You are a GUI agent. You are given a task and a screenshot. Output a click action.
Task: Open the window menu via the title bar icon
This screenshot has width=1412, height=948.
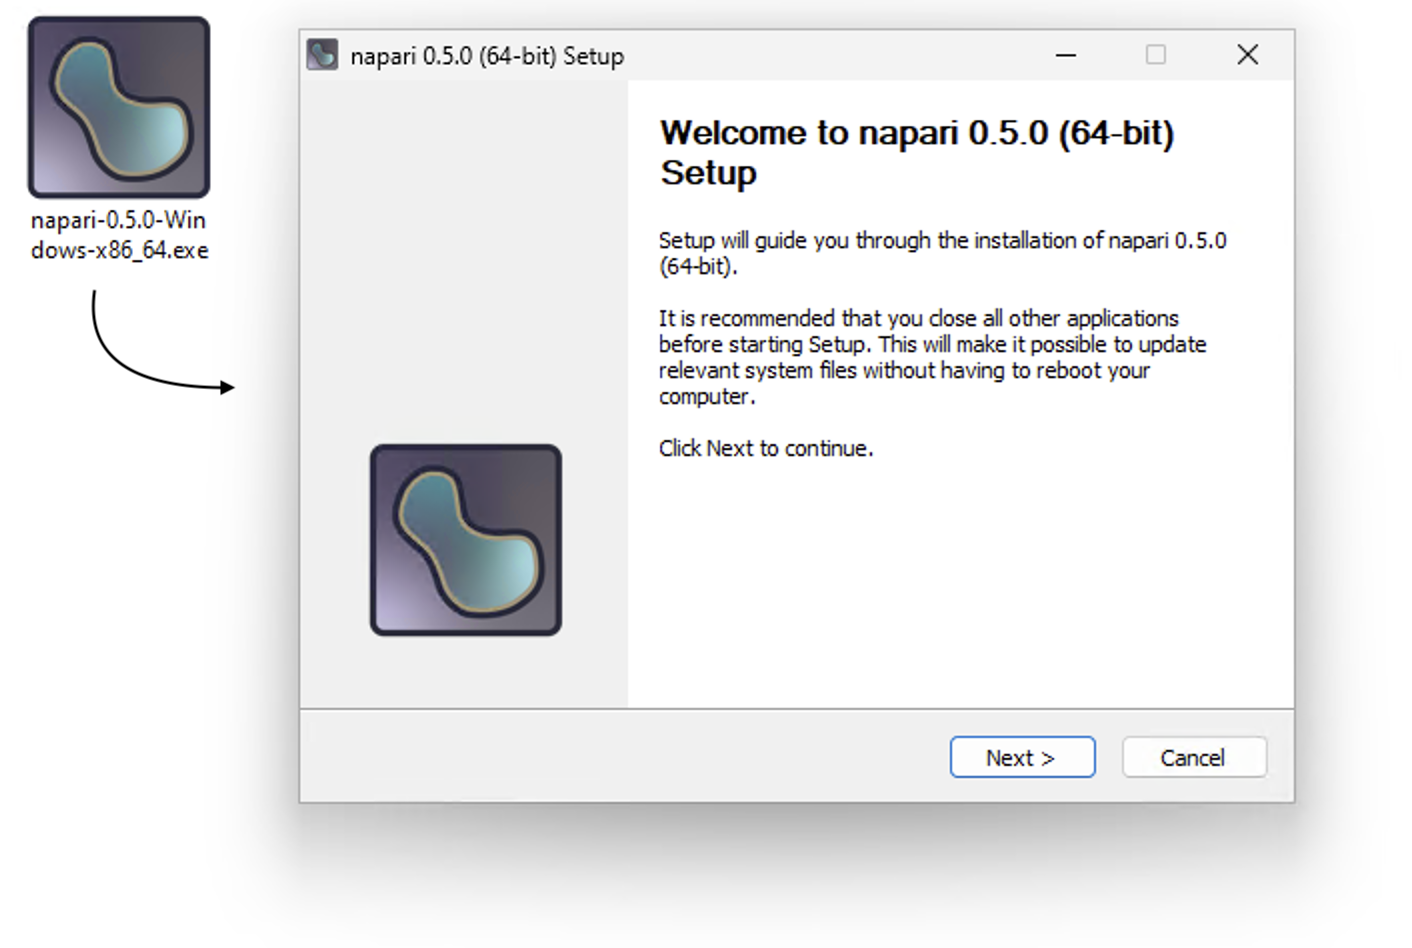pos(320,55)
